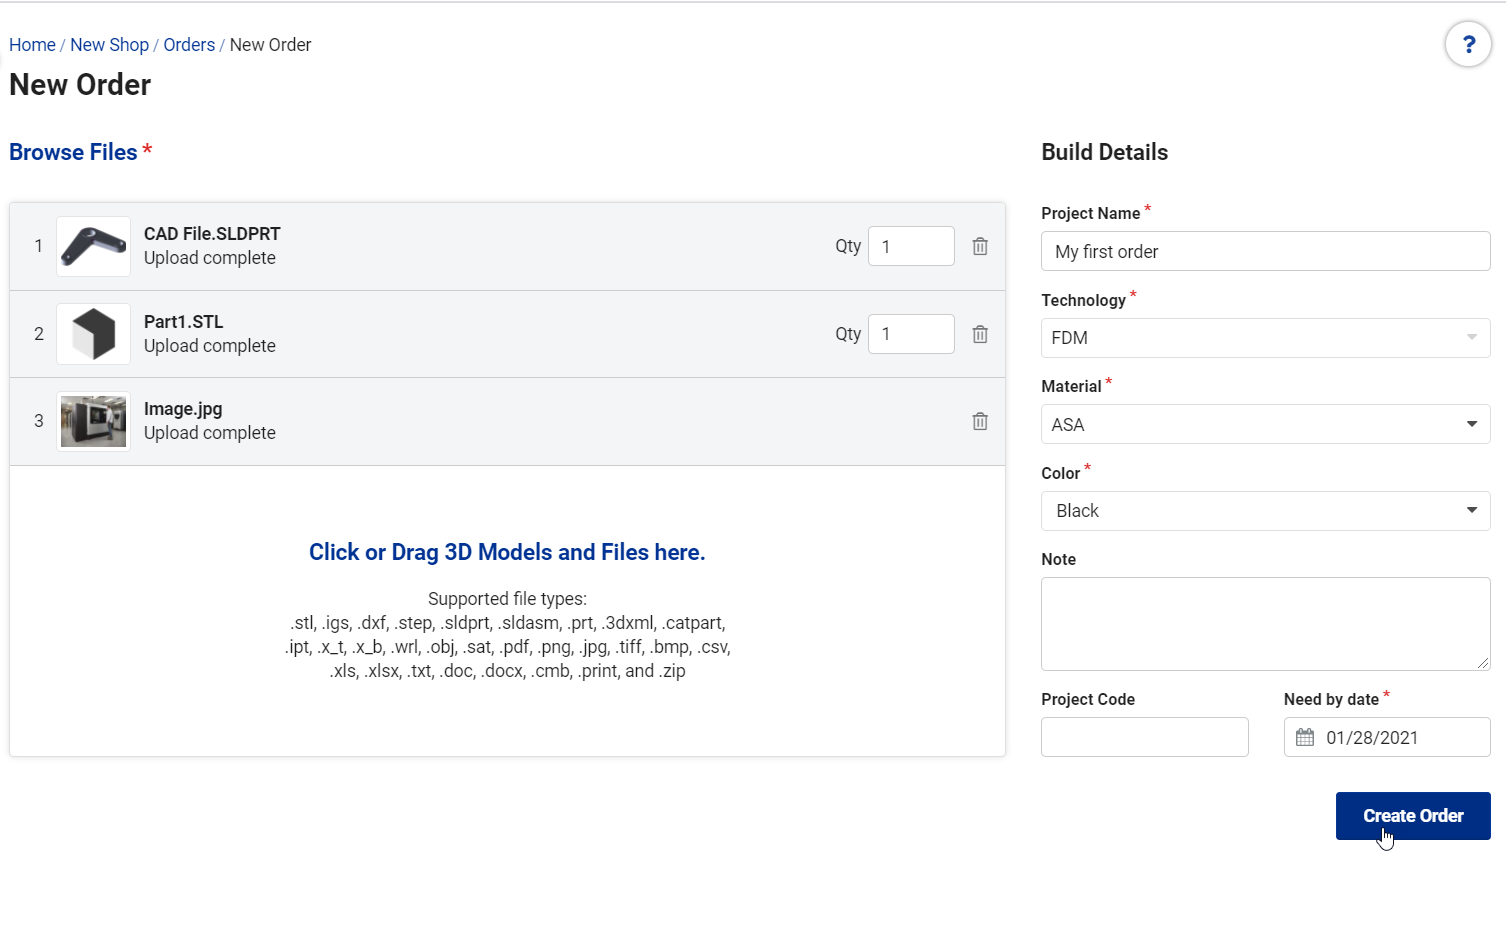Click 'Click or Drag 3D Models and Files here'
The width and height of the screenshot is (1506, 938).
coord(507,552)
